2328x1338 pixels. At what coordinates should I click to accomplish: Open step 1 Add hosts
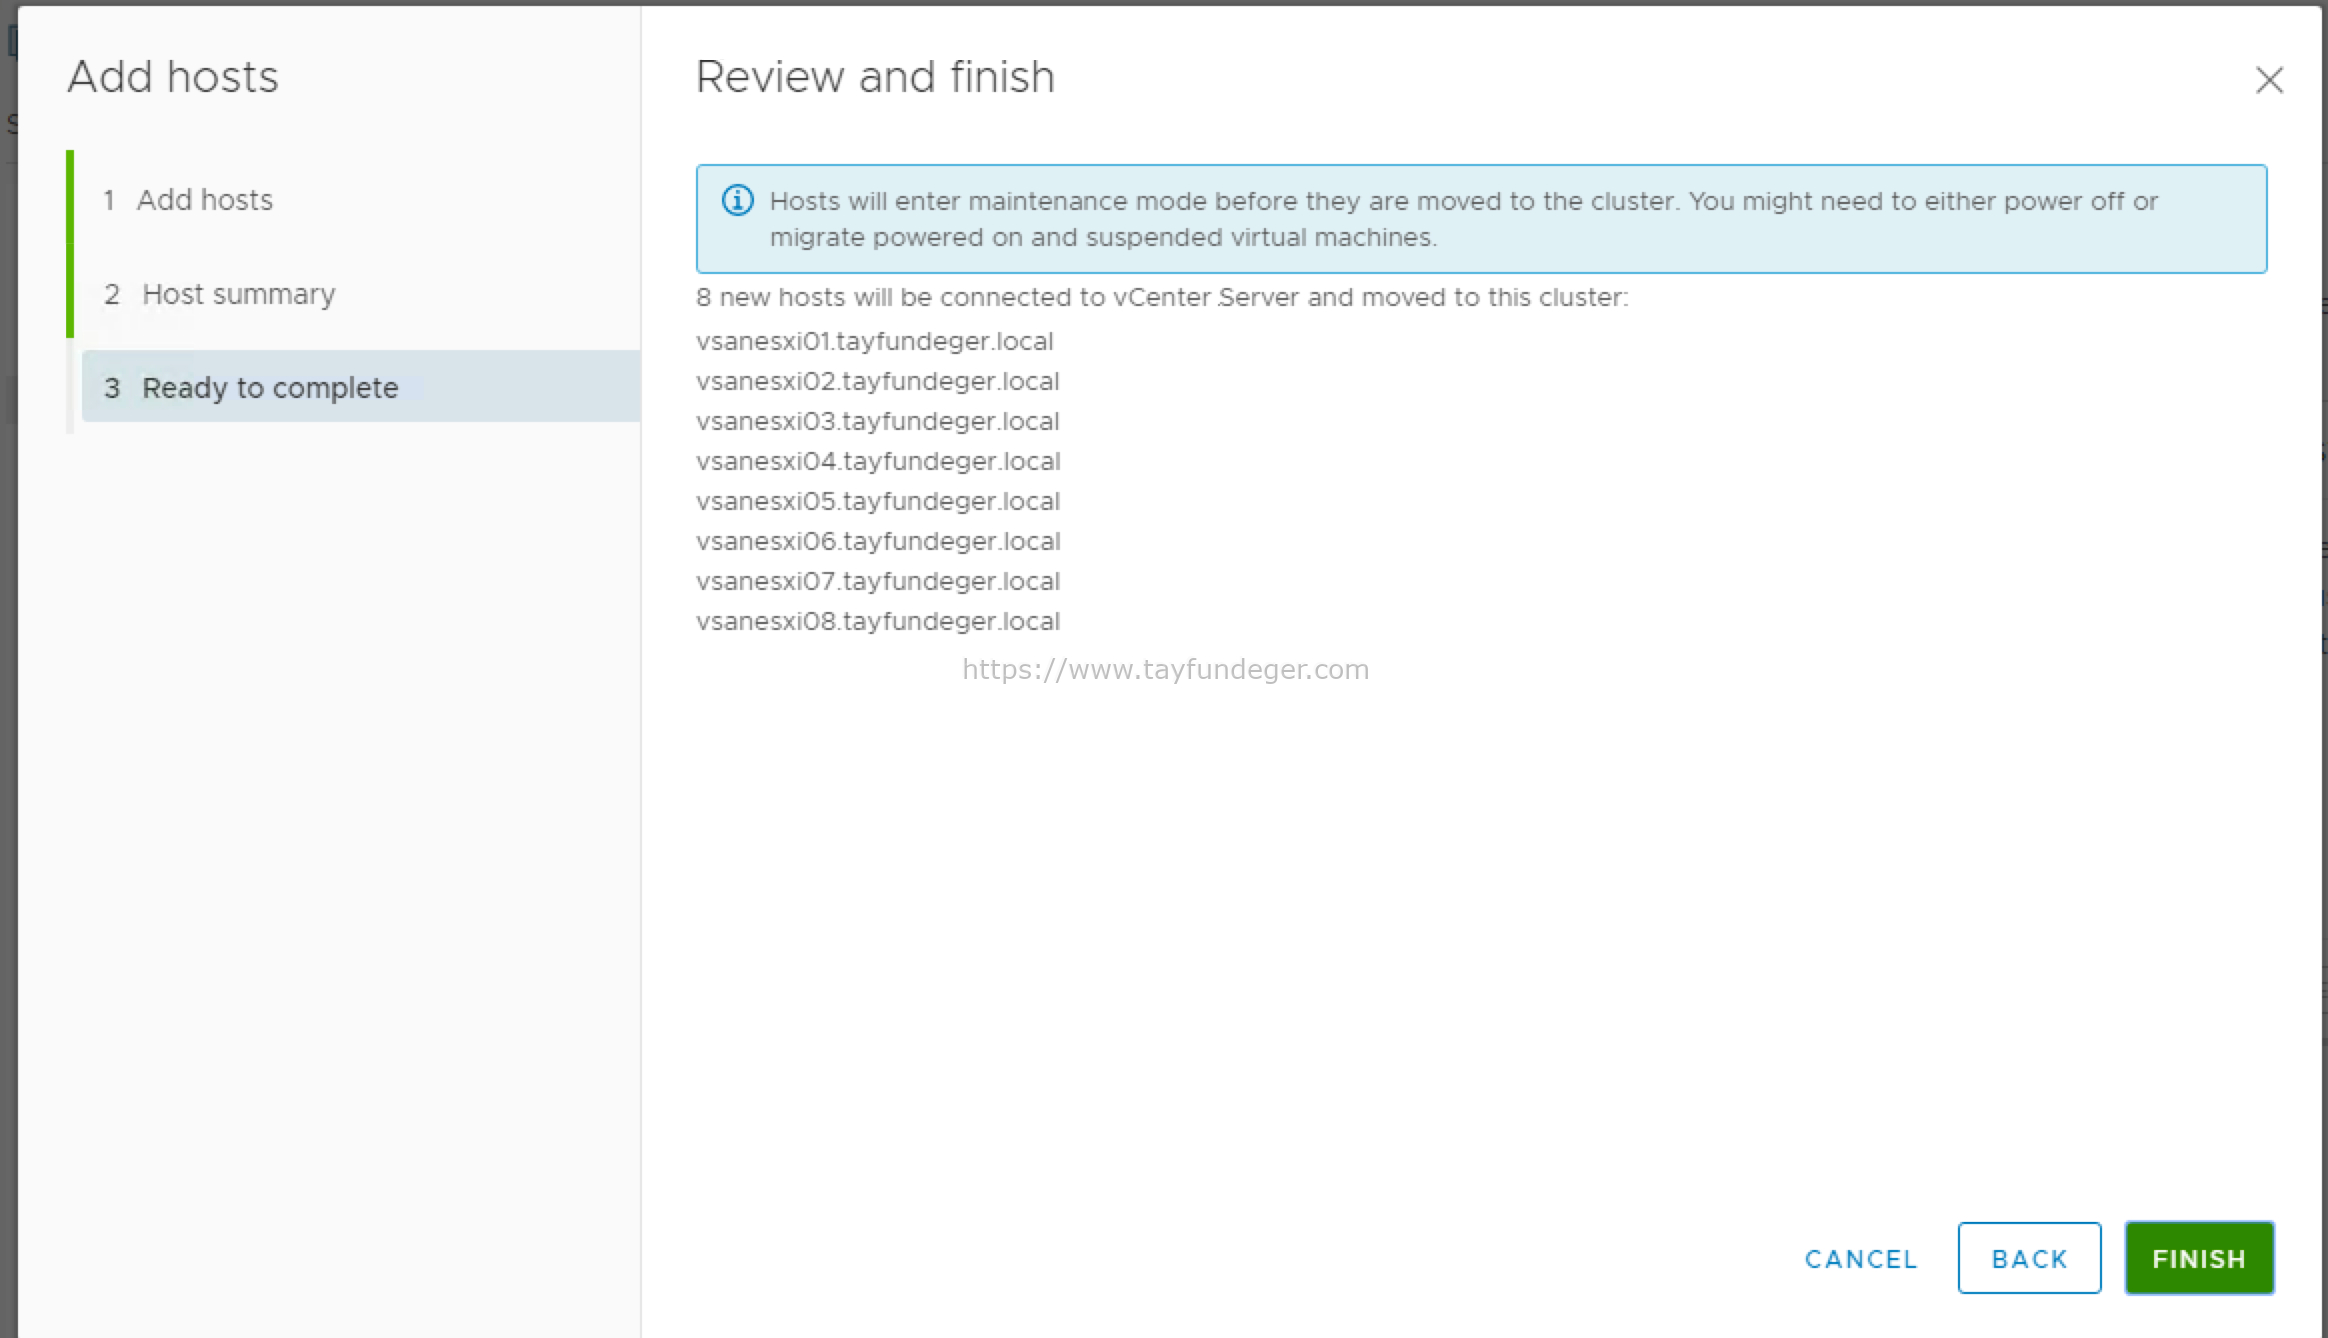tap(188, 200)
